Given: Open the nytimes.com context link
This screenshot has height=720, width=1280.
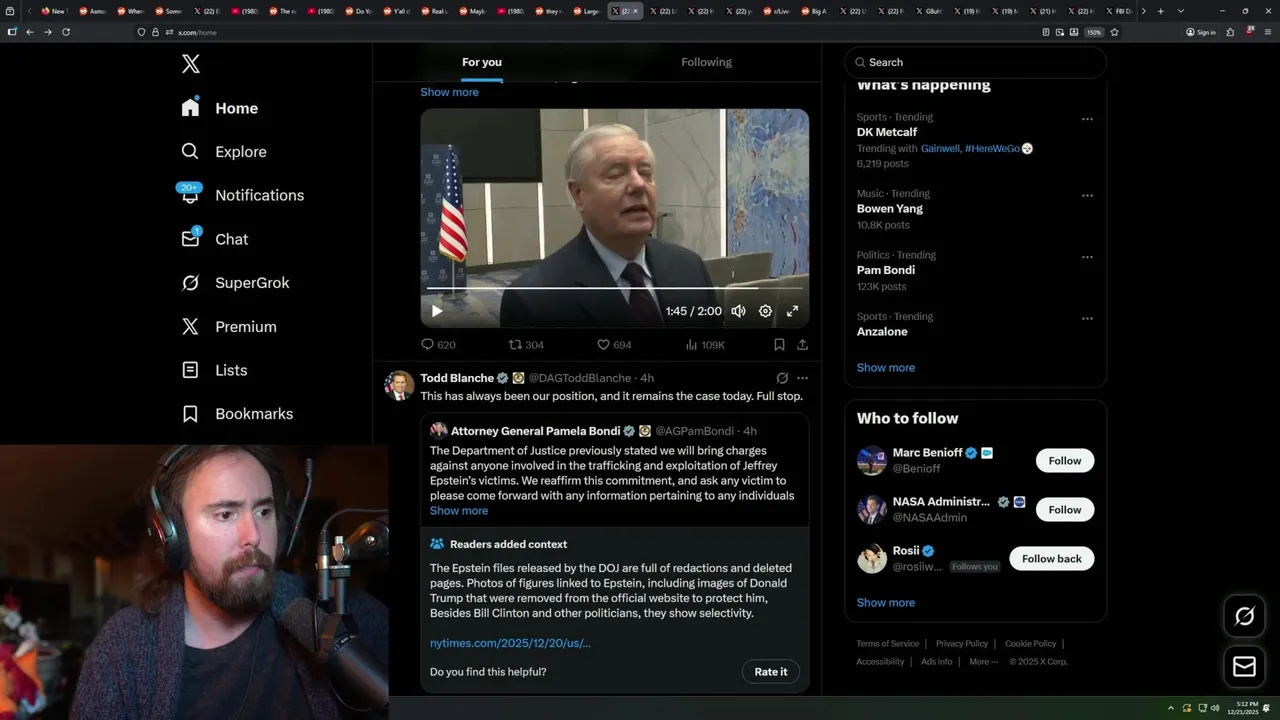Looking at the screenshot, I should point(510,643).
